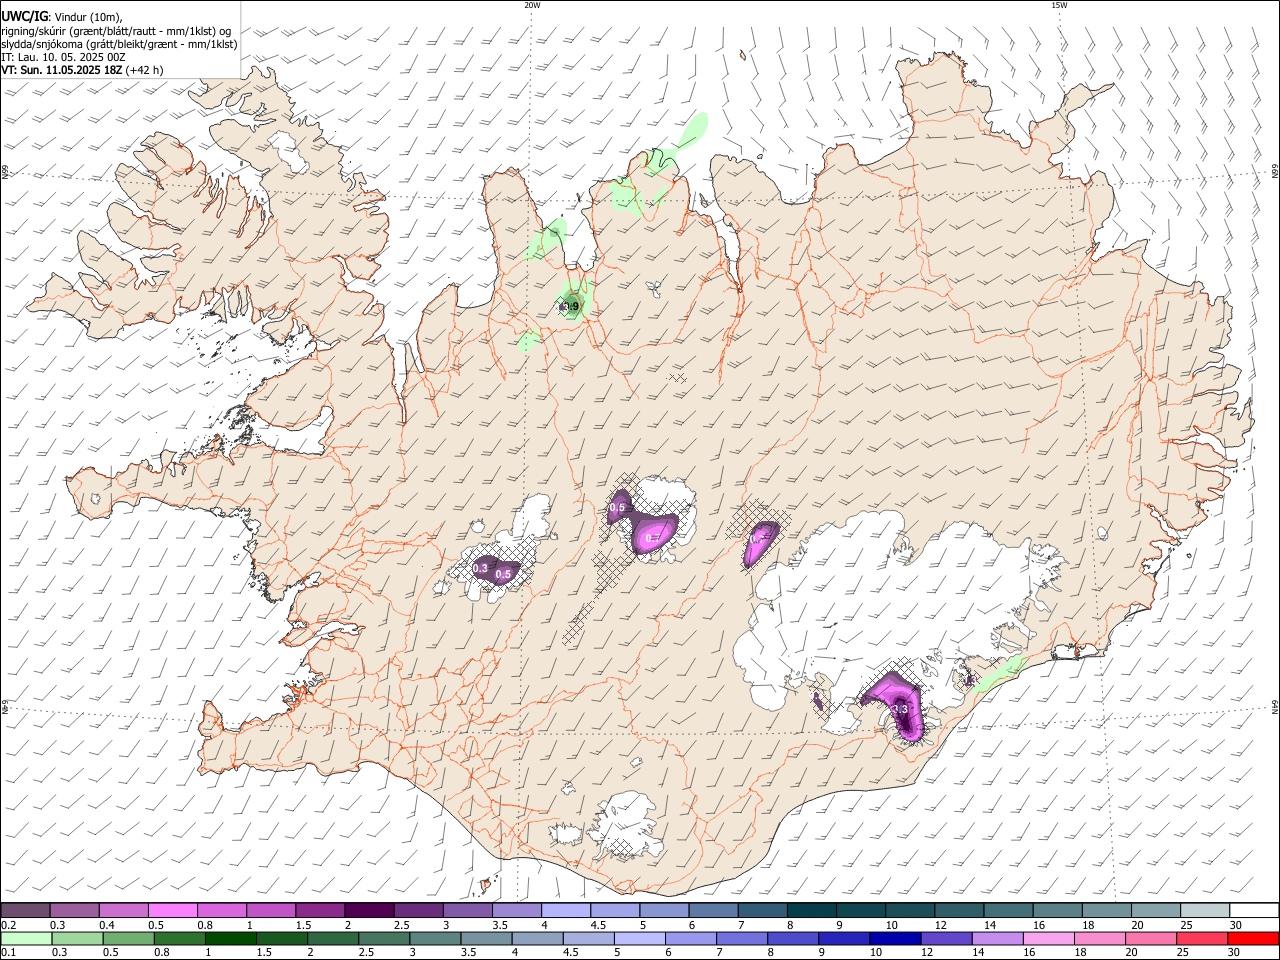Pick the lower legend swatch labeled 3.5
The width and height of the screenshot is (1280, 960).
485,938
